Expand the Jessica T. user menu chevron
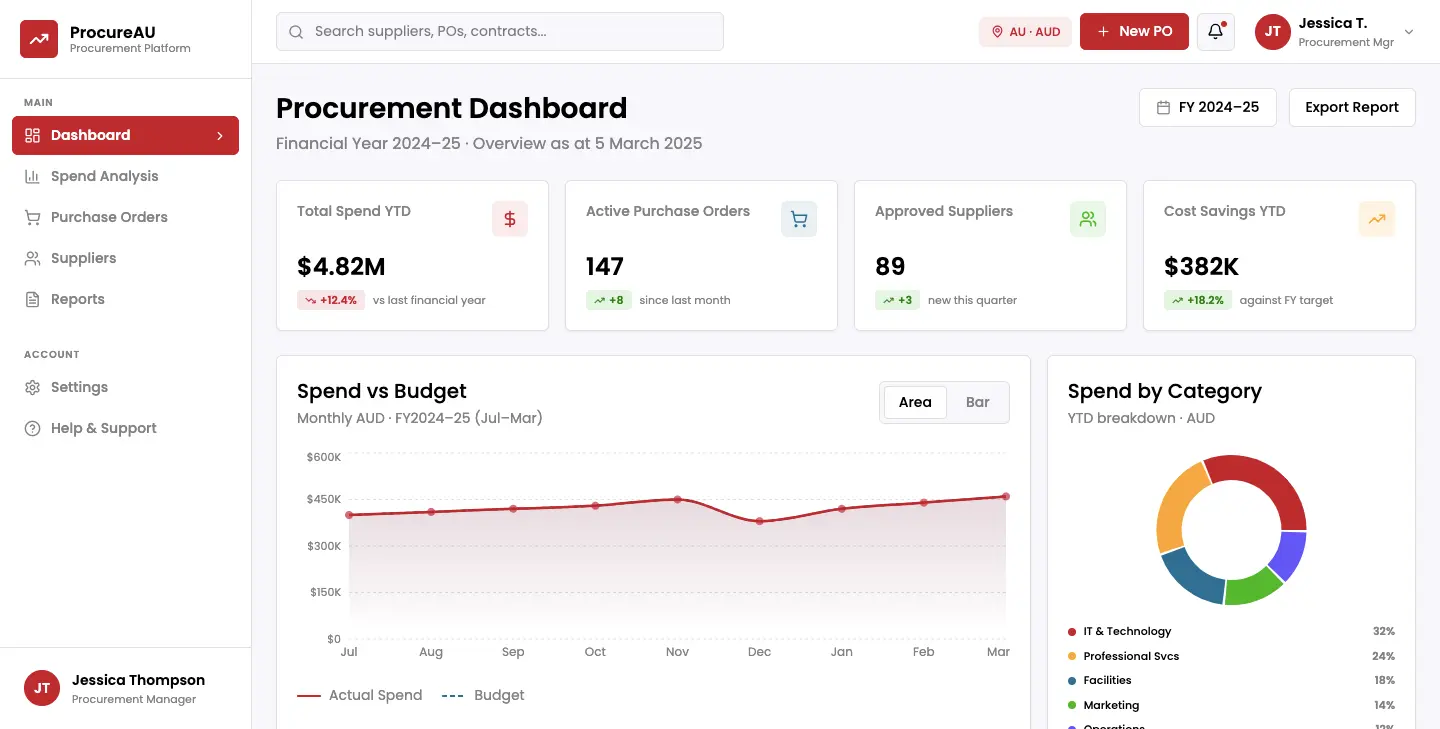Image resolution: width=1440 pixels, height=729 pixels. pos(1409,32)
